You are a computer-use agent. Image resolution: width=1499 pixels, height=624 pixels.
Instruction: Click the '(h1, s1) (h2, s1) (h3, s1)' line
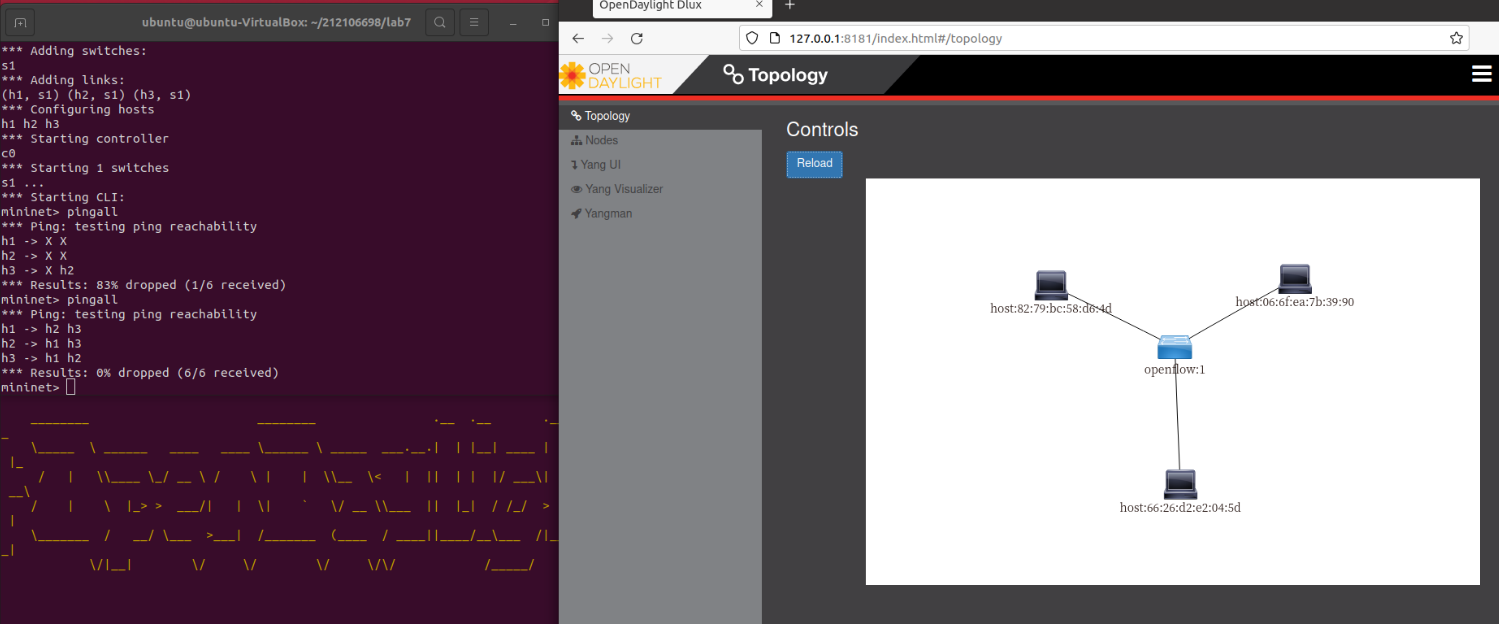96,95
